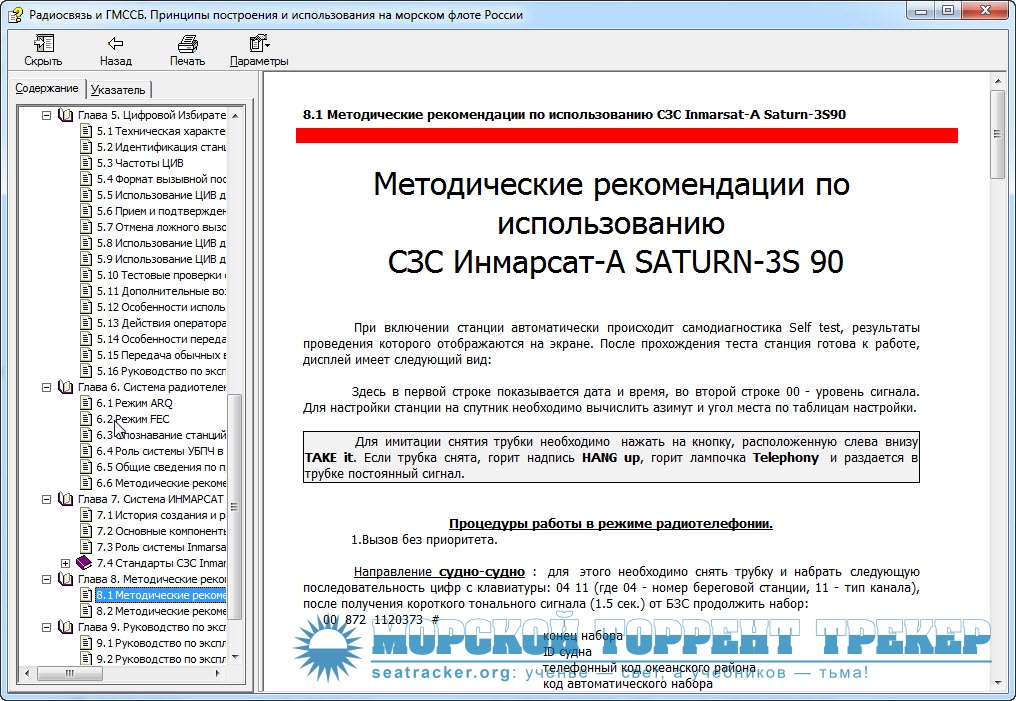Collapse the Глава 6 tree node

[x=47, y=387]
